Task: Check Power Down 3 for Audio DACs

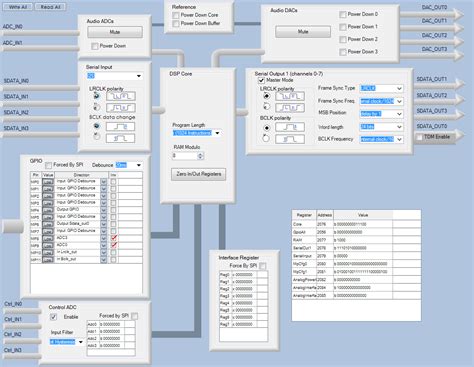Action: (343, 52)
